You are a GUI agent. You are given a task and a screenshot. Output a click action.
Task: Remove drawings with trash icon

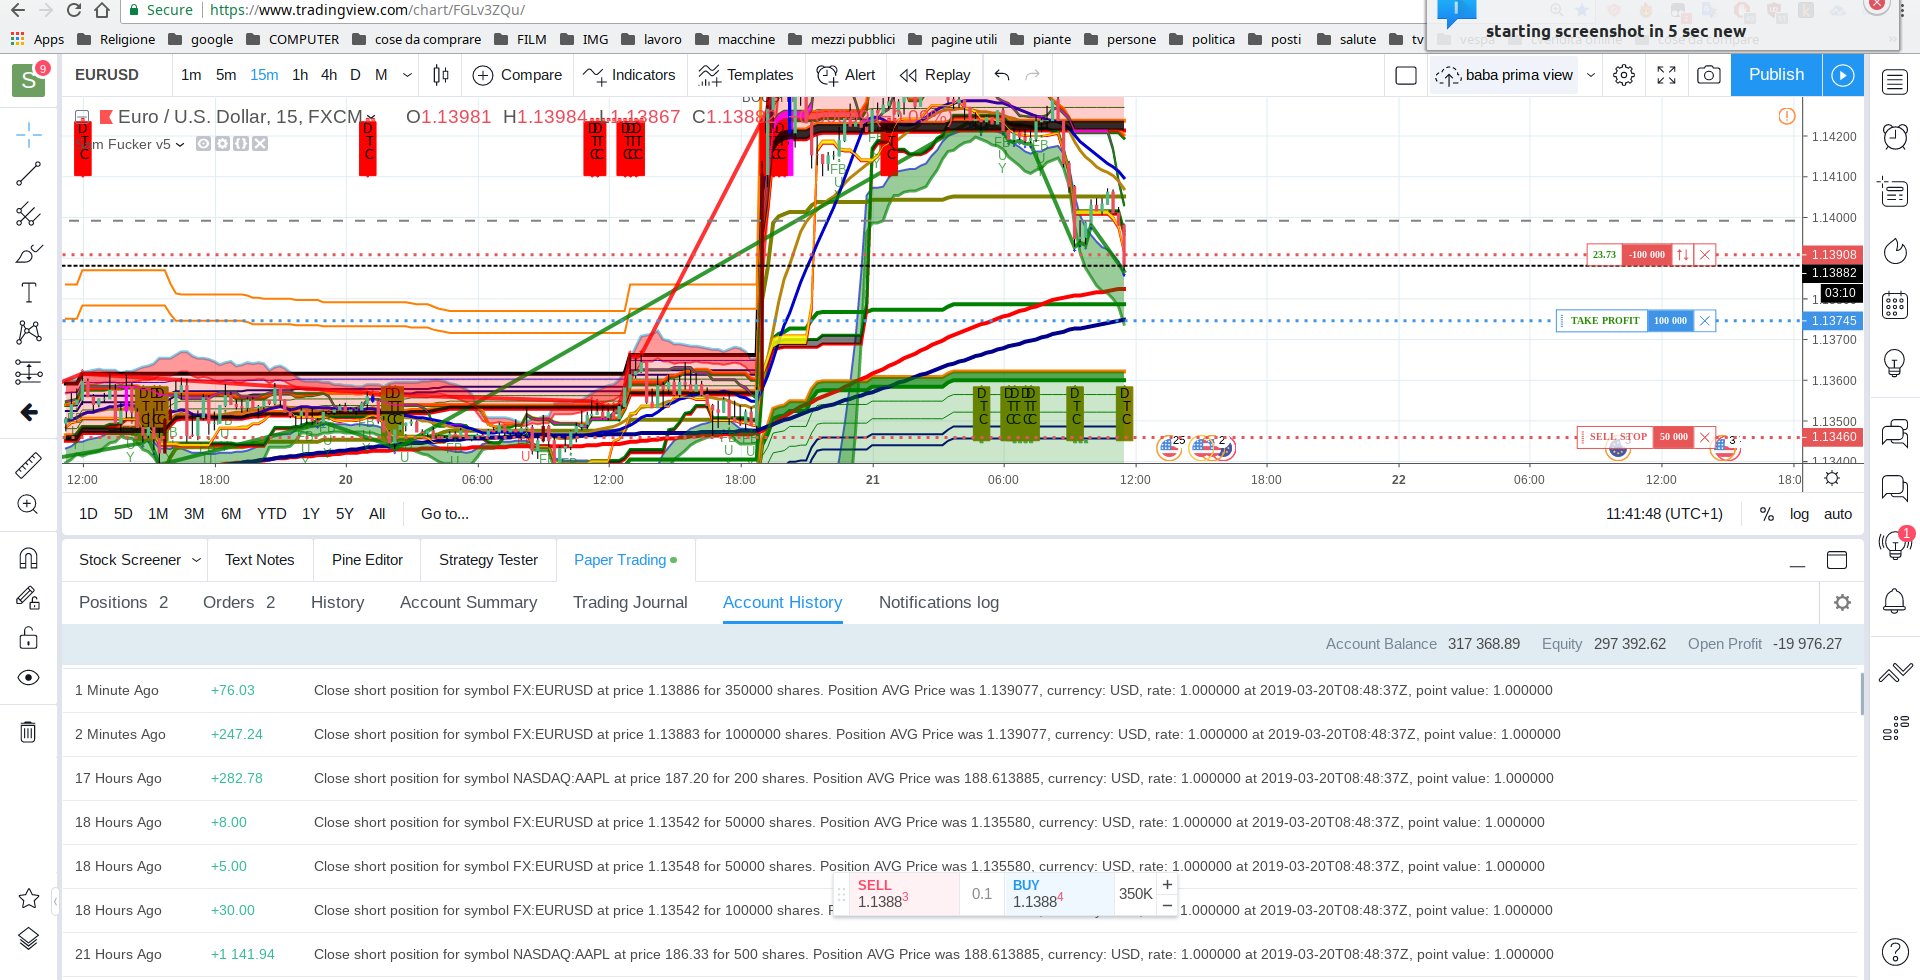pyautogui.click(x=28, y=732)
